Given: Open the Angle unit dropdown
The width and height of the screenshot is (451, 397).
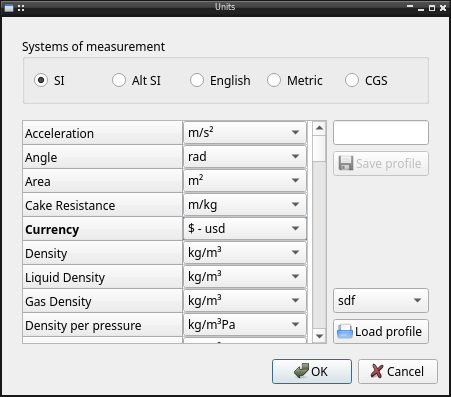Looking at the screenshot, I should point(245,157).
